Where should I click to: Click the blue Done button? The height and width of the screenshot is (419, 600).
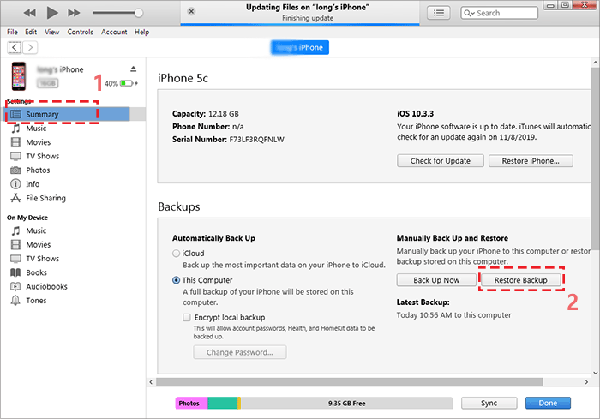click(548, 403)
